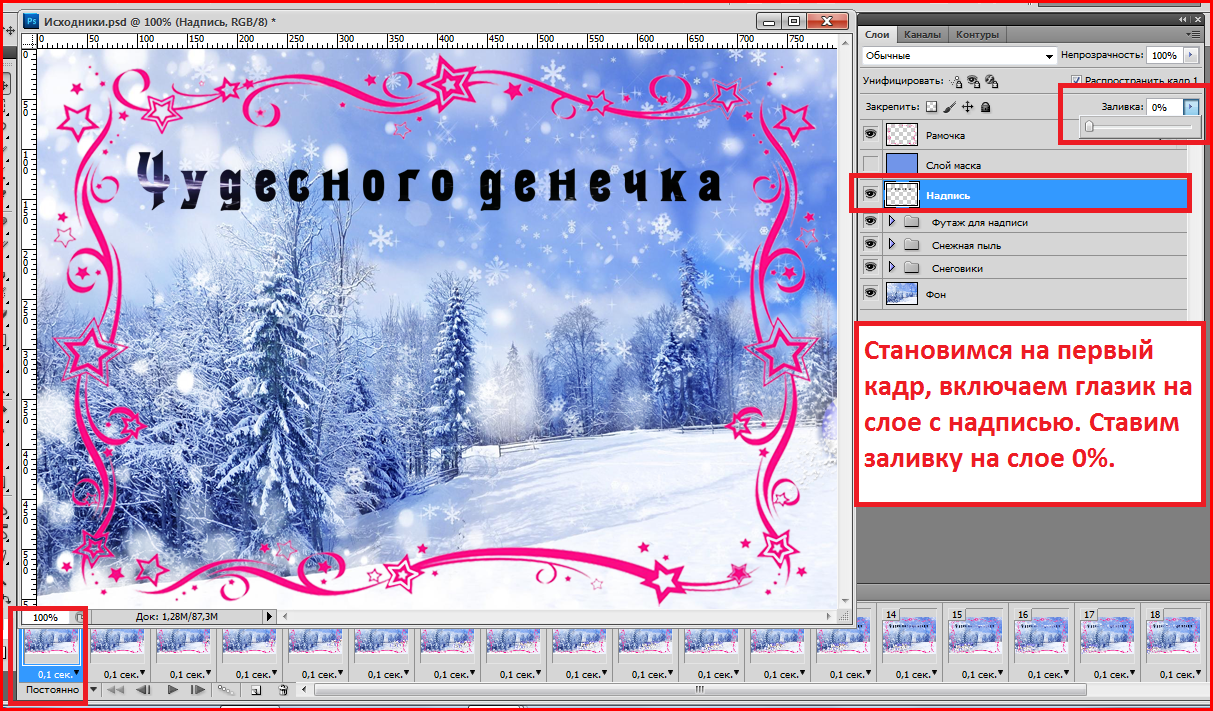1213x711 pixels.
Task: Click status bar preview icon beside 100% zoom
Action: click(78, 618)
